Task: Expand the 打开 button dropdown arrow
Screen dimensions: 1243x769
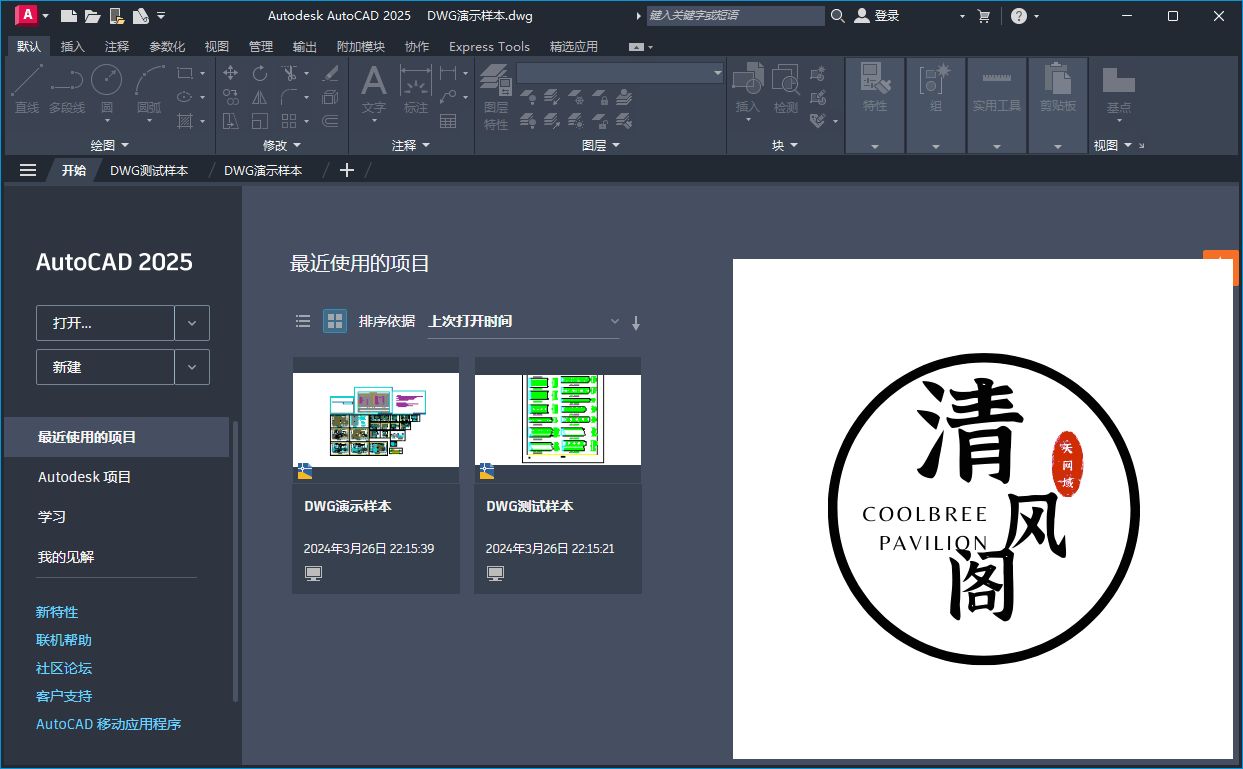Action: pyautogui.click(x=192, y=323)
